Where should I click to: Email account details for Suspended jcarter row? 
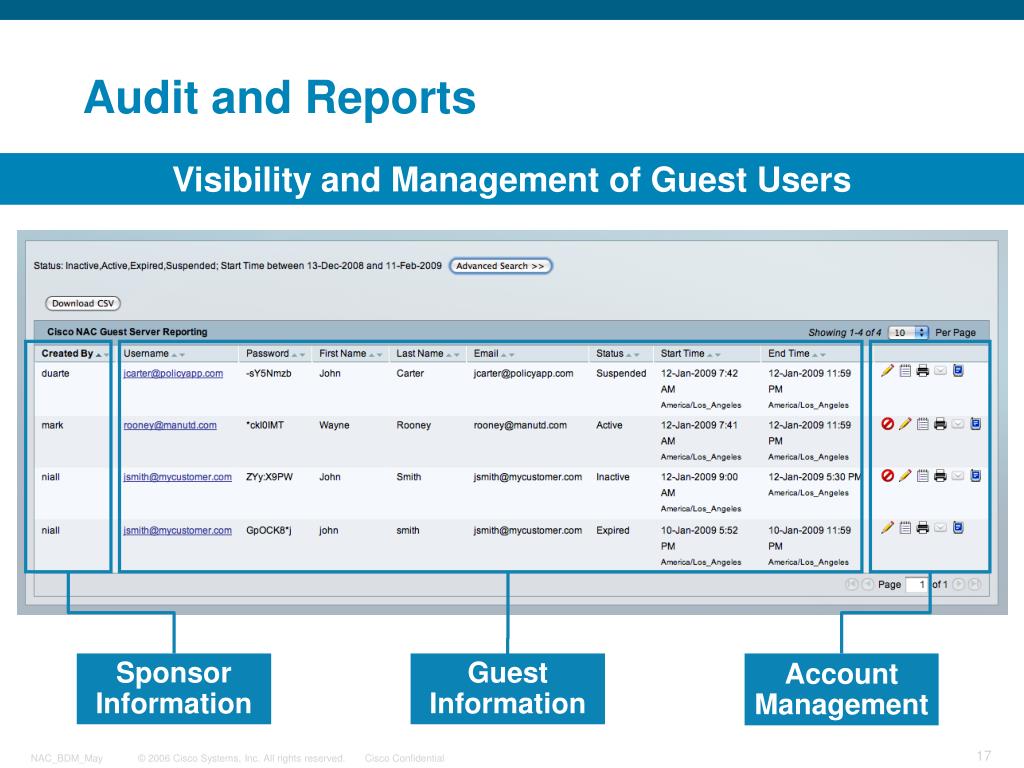[x=940, y=371]
